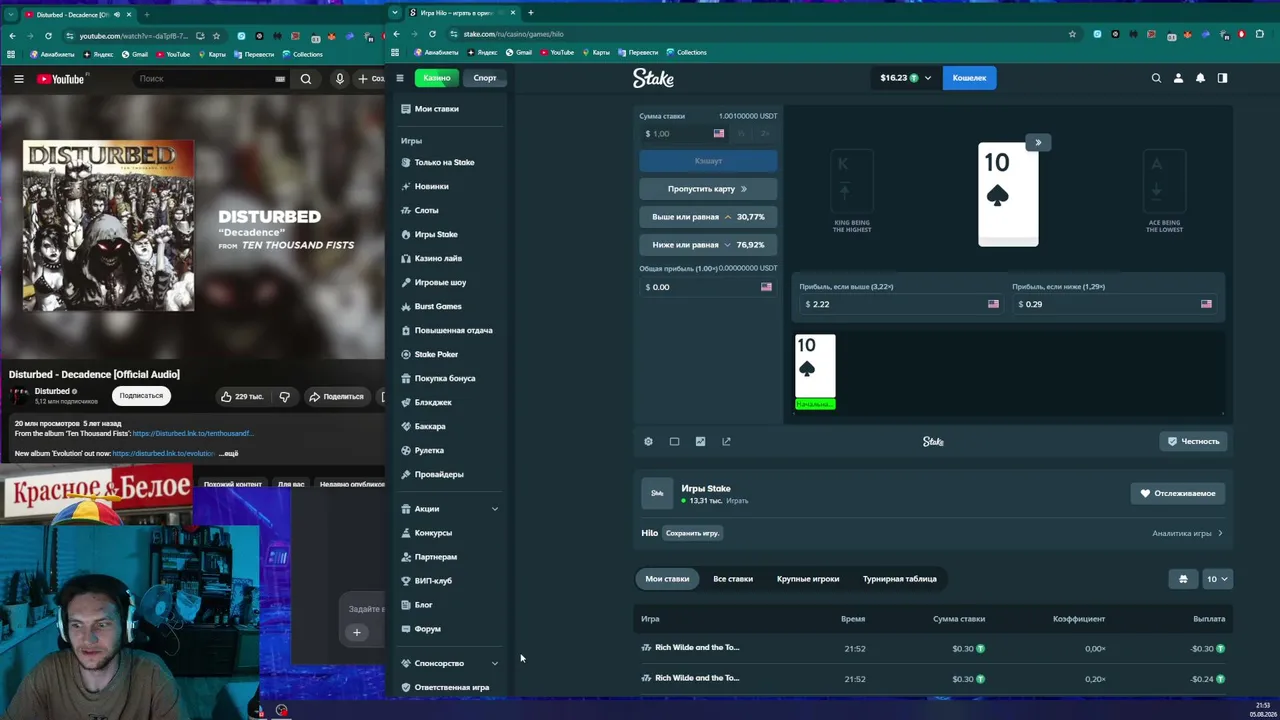Image resolution: width=1280 pixels, height=720 pixels.
Task: Start YouTube voice search microphone
Action: pyautogui.click(x=340, y=79)
